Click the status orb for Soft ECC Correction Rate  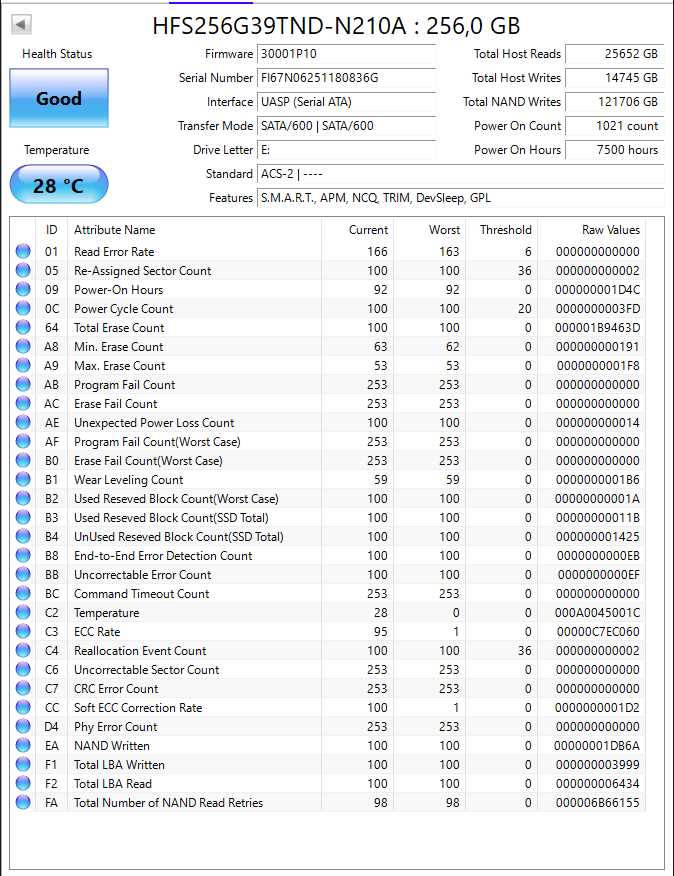pos(23,707)
